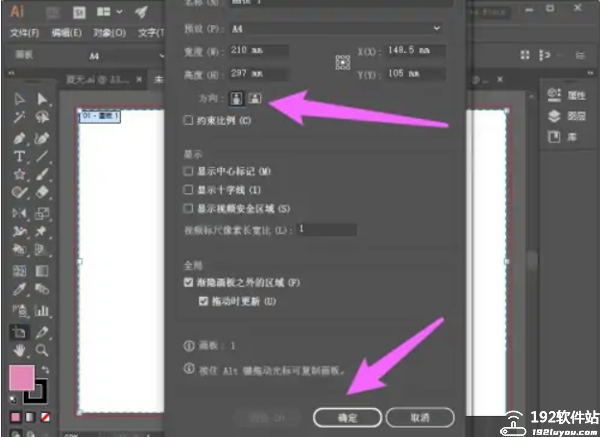Select the Puppet Warp pin tool
The image size is (600, 437).
(41, 231)
